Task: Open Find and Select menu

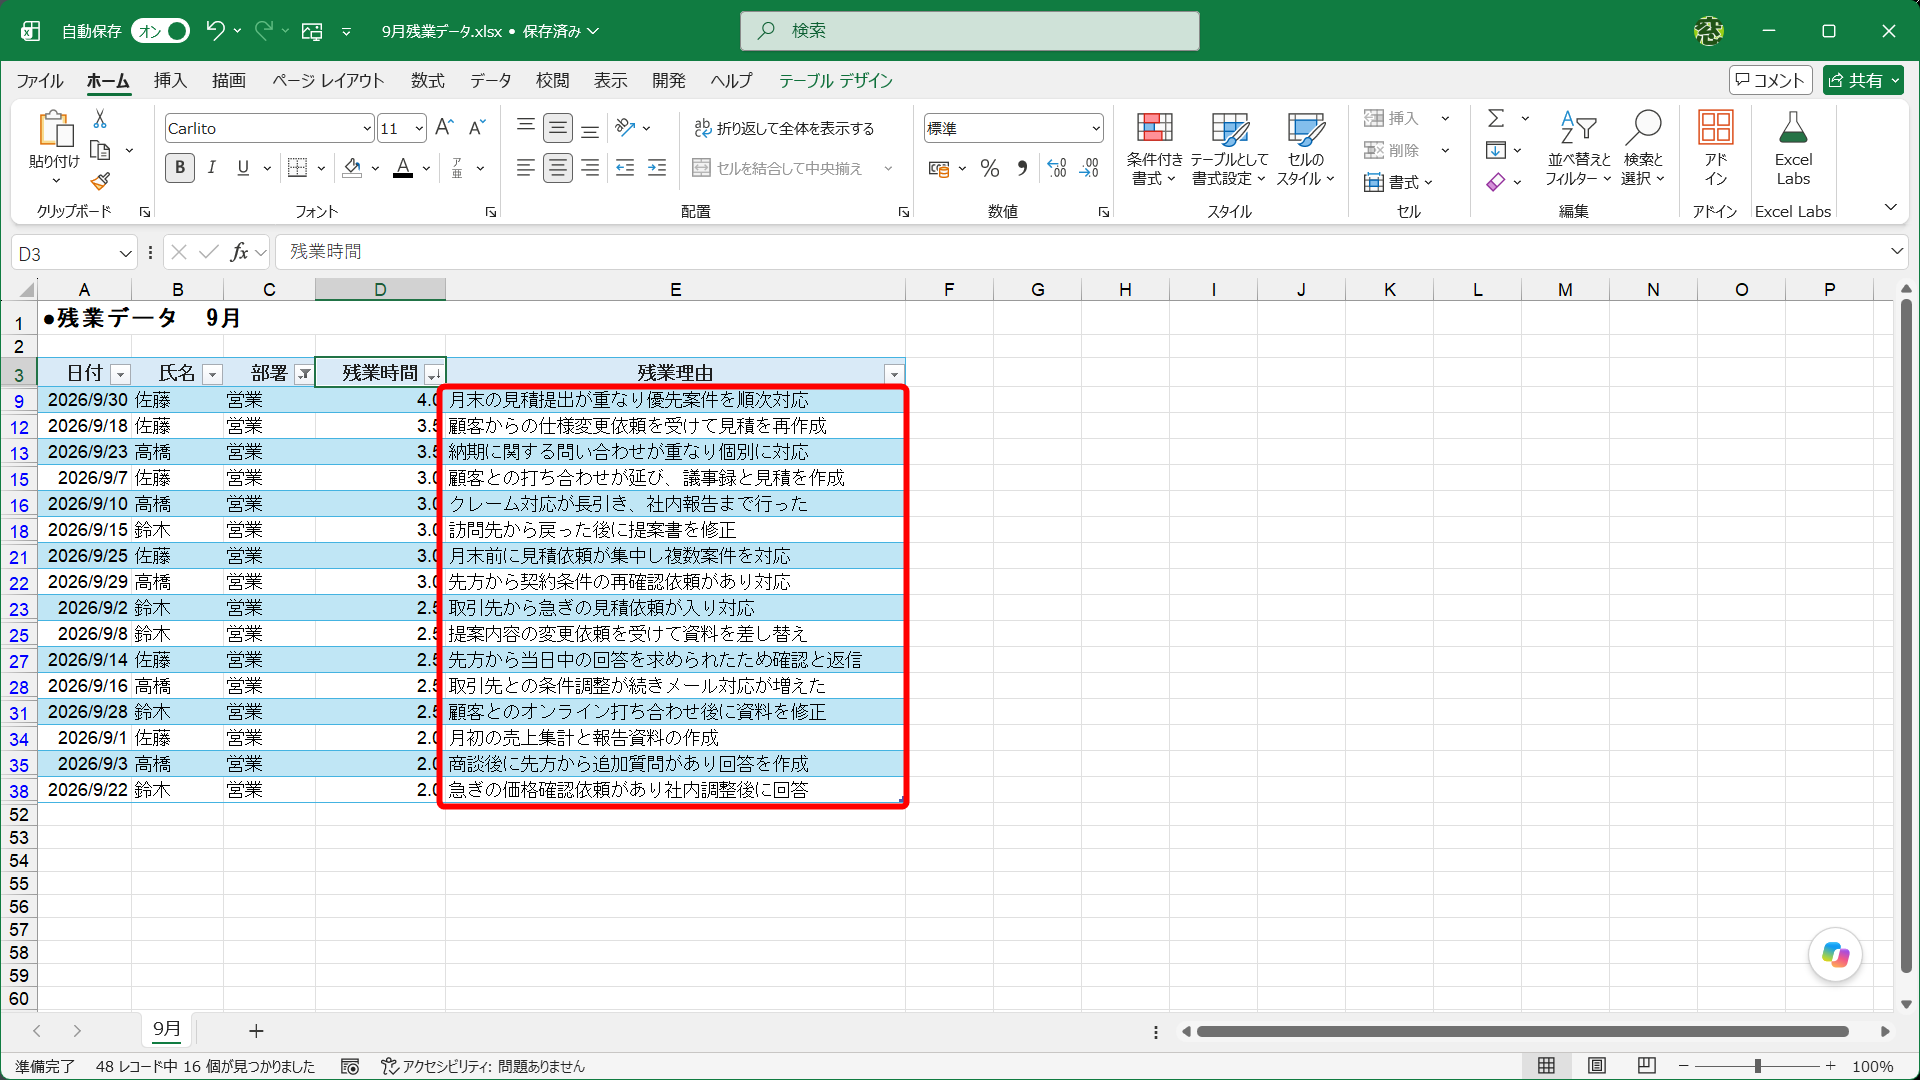Action: click(1643, 149)
